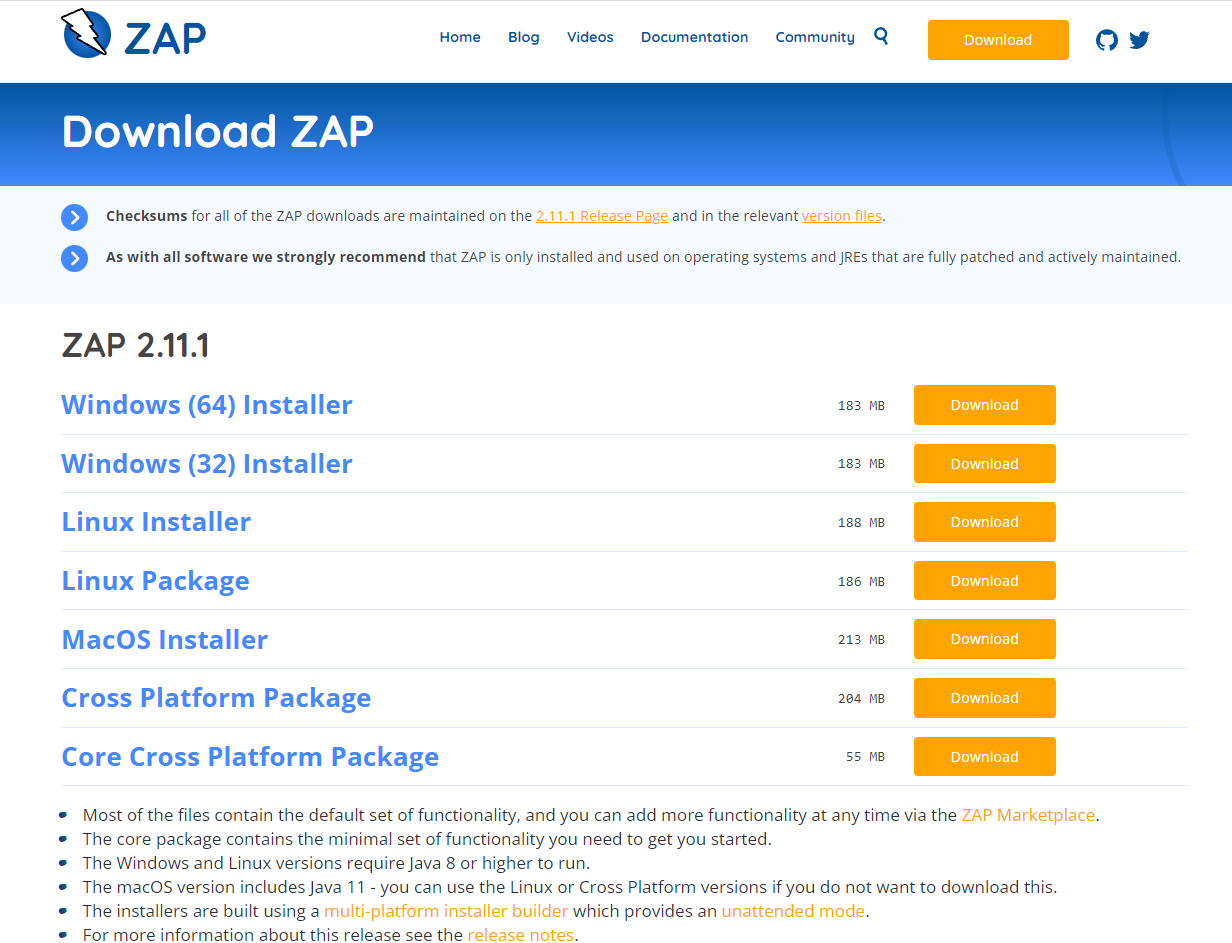Click the 204 MB size text
The image size is (1232, 943).
[861, 699]
